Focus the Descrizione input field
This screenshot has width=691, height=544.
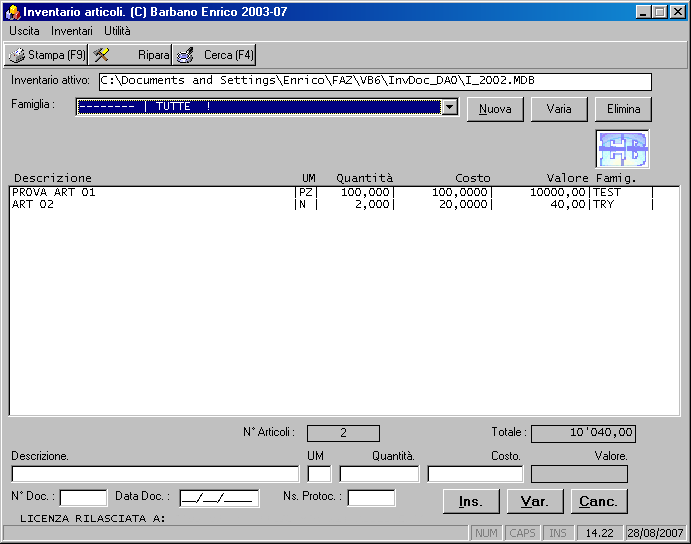coord(155,474)
